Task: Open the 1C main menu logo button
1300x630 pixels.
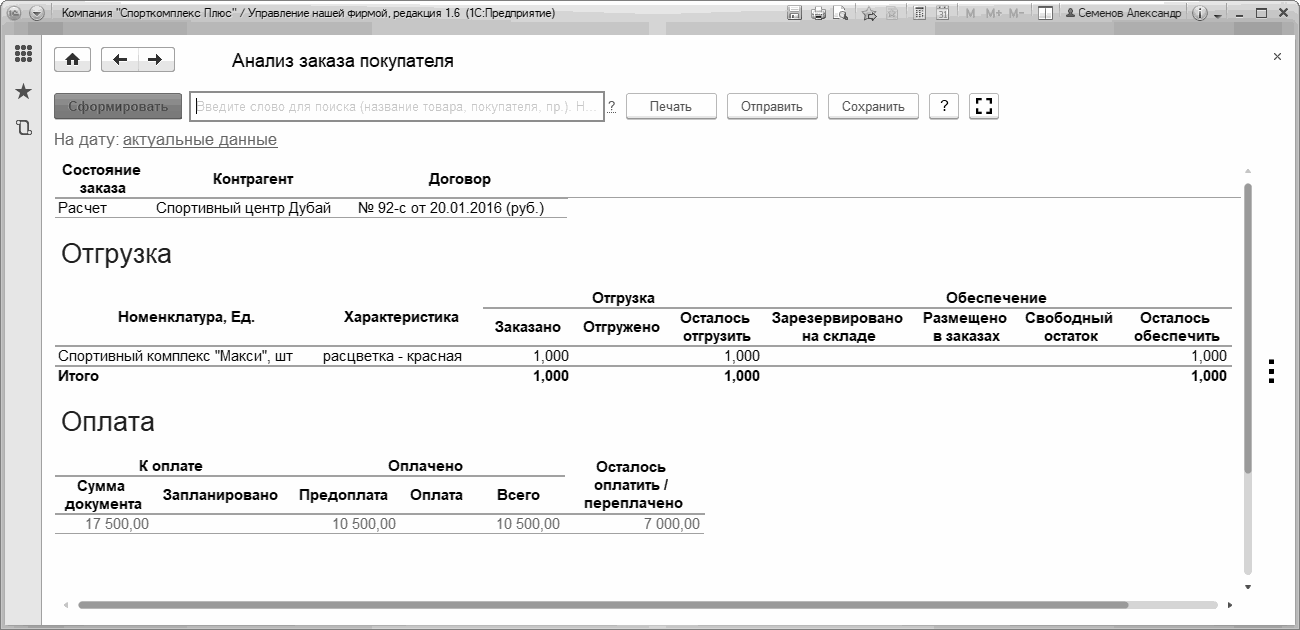Action: coord(15,14)
